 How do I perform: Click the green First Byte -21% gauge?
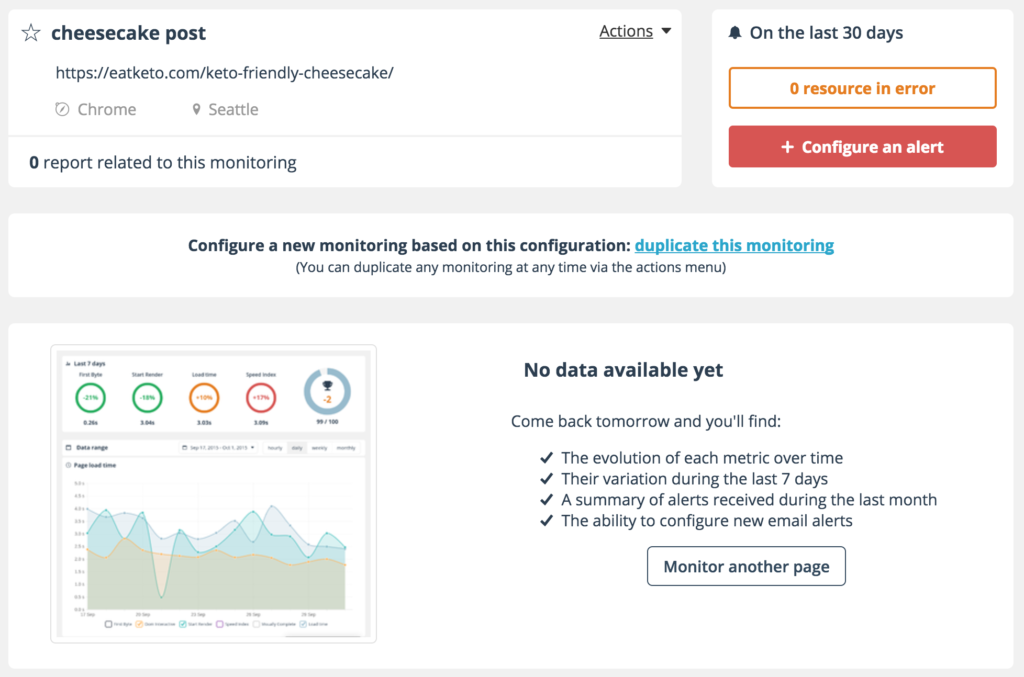(x=91, y=398)
